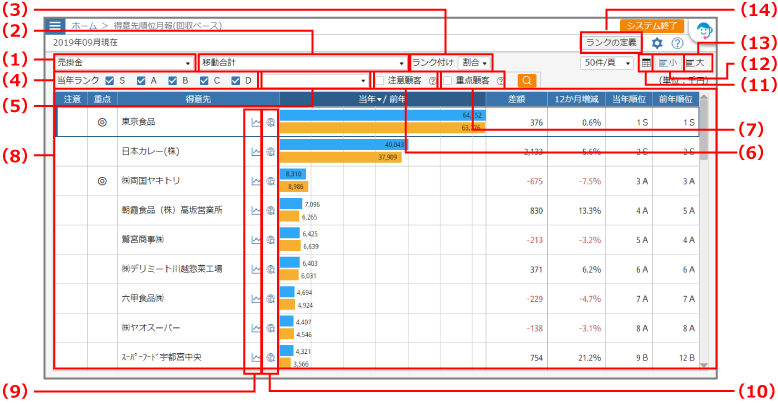This screenshot has width=778, height=404.
Task: Open the help question mark icon
Action: click(677, 43)
